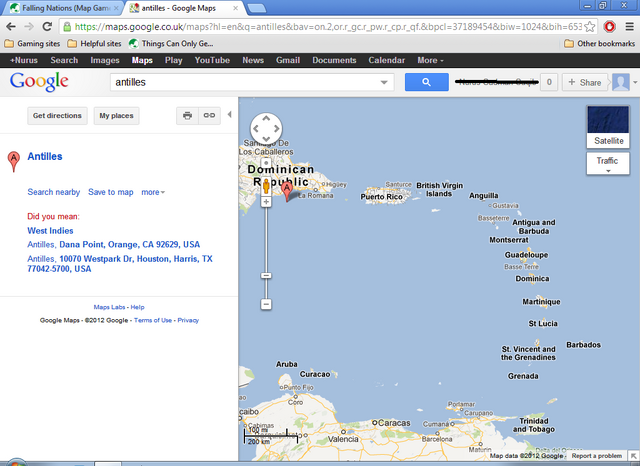The width and height of the screenshot is (640, 466).
Task: Open the Opera-style red extension icon
Action: [x=609, y=27]
